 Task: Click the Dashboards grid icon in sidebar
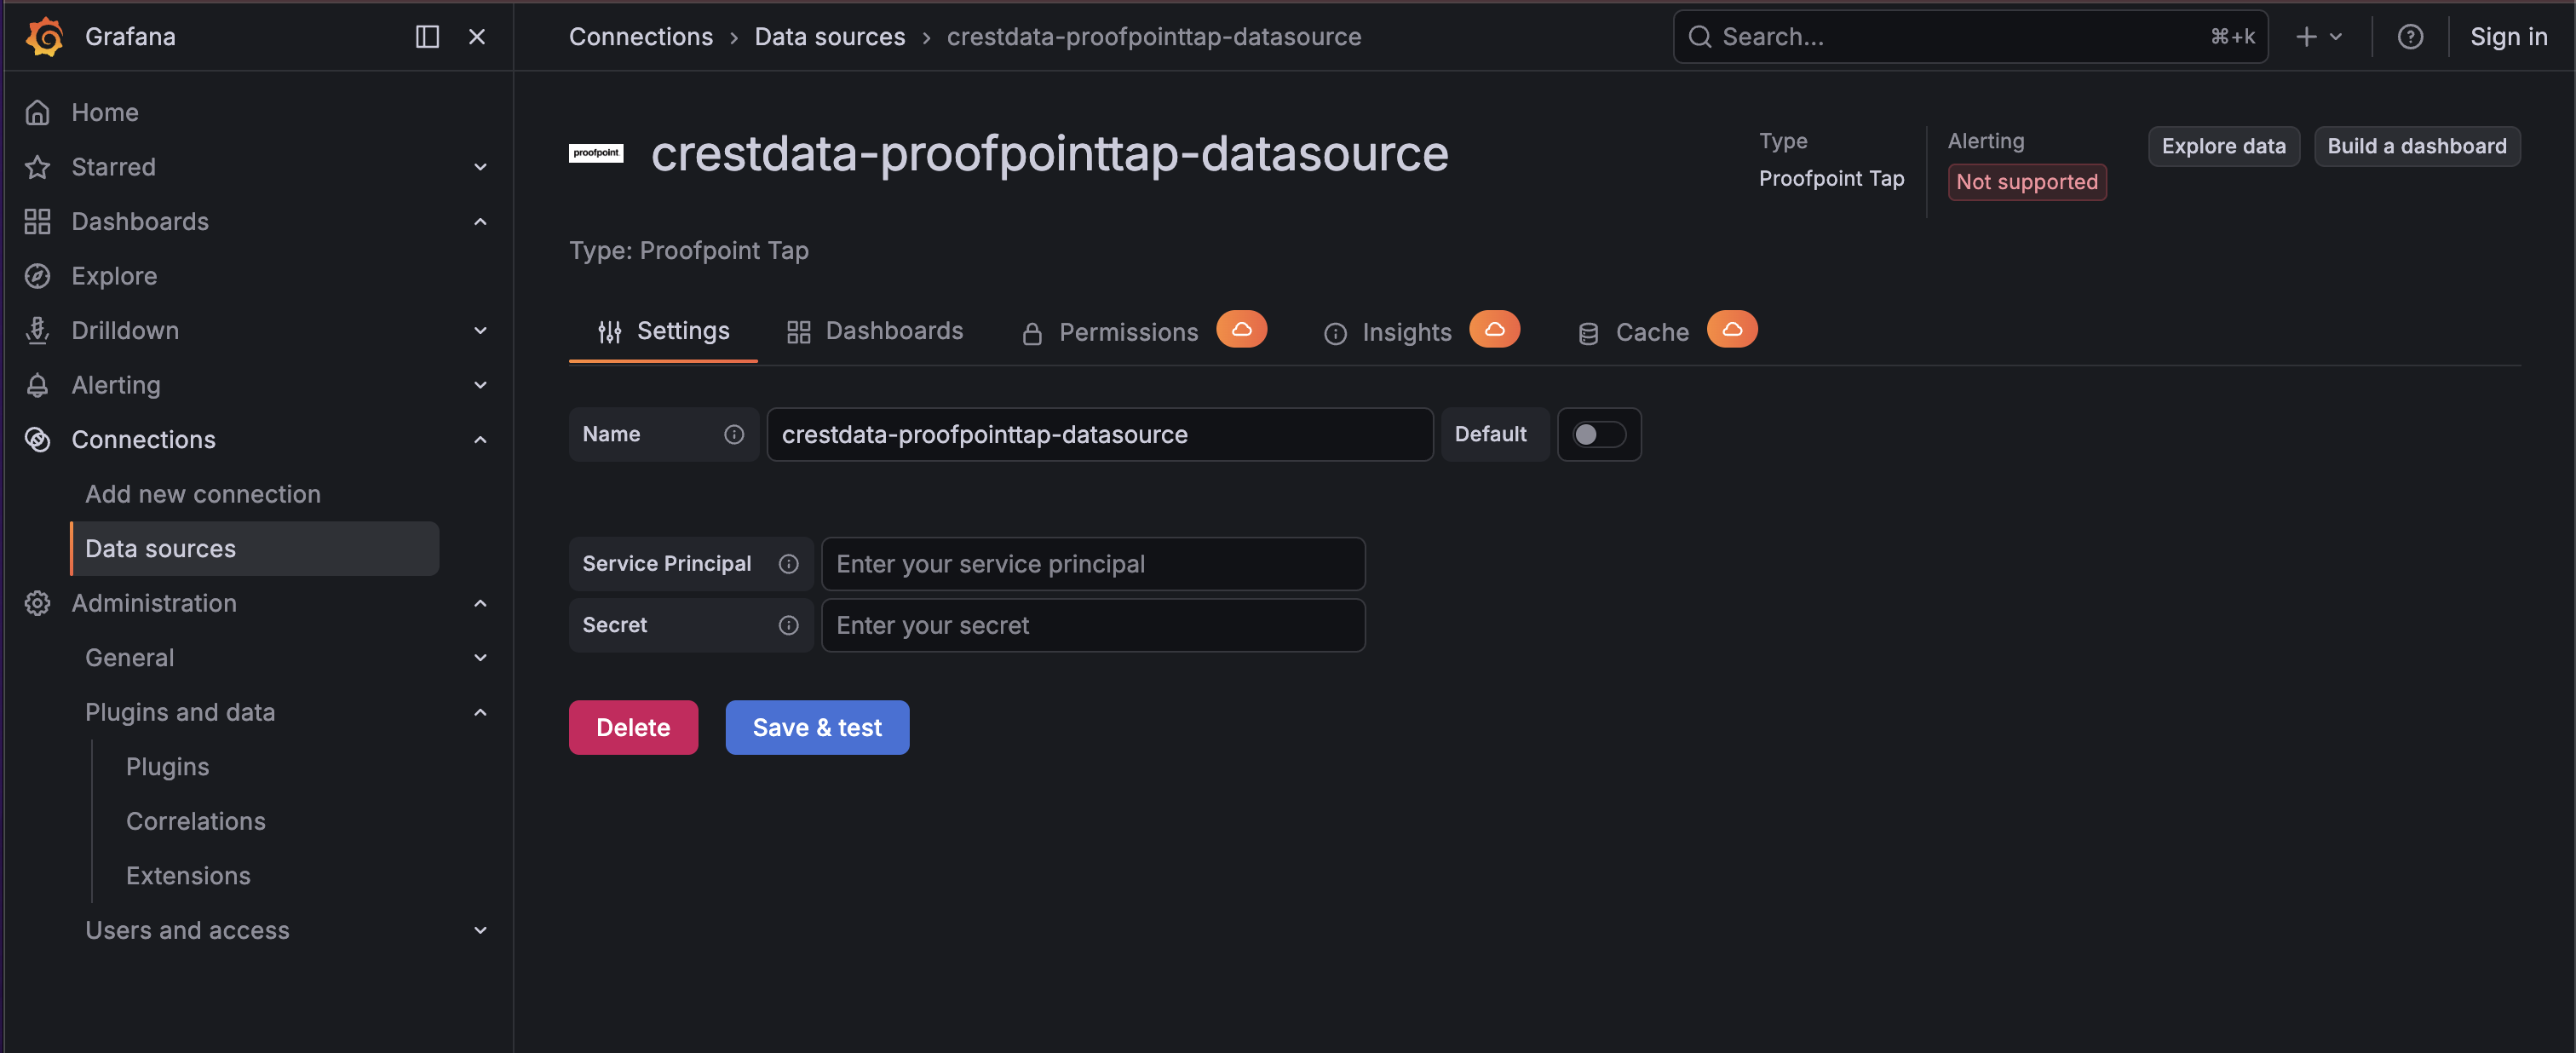tap(38, 221)
